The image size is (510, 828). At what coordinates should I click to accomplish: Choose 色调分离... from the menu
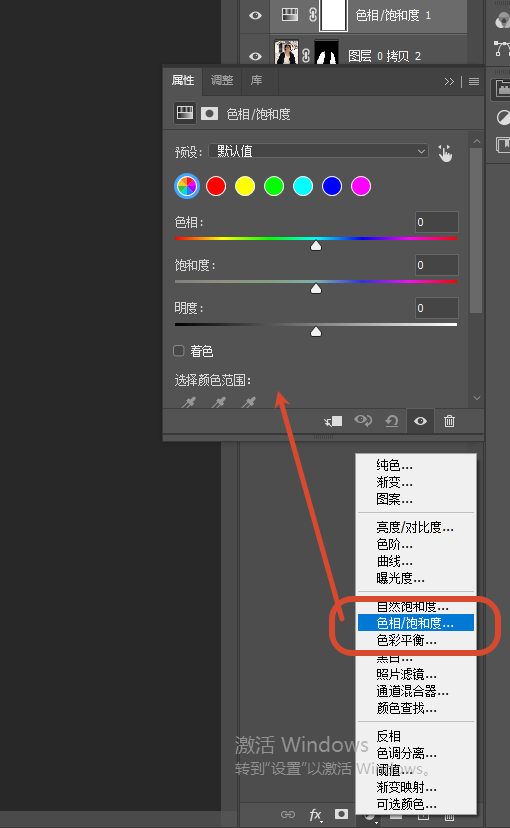tap(407, 753)
